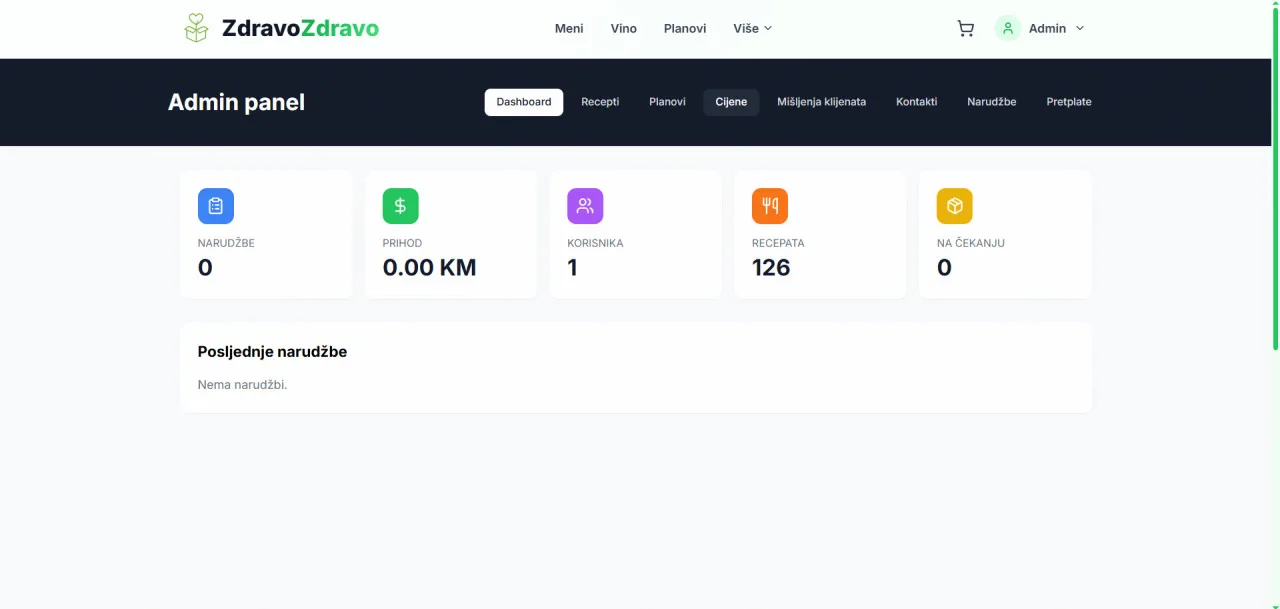Select the Dashboard tab
This screenshot has width=1280, height=609.
(524, 102)
